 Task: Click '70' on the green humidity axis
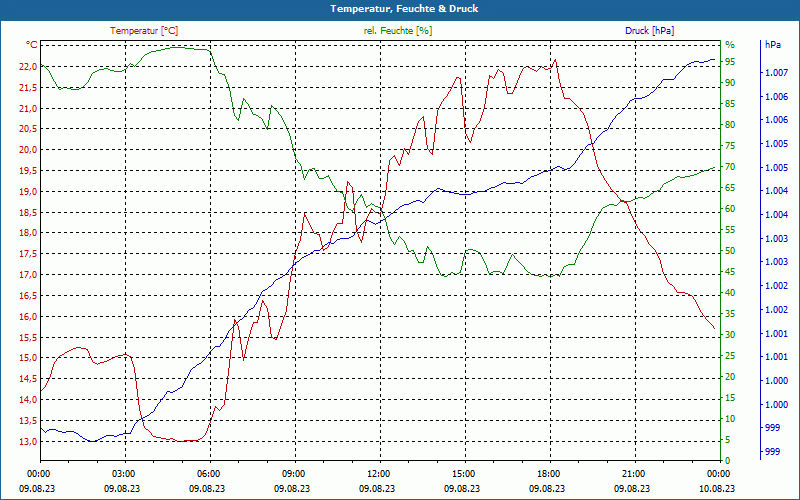click(x=730, y=167)
